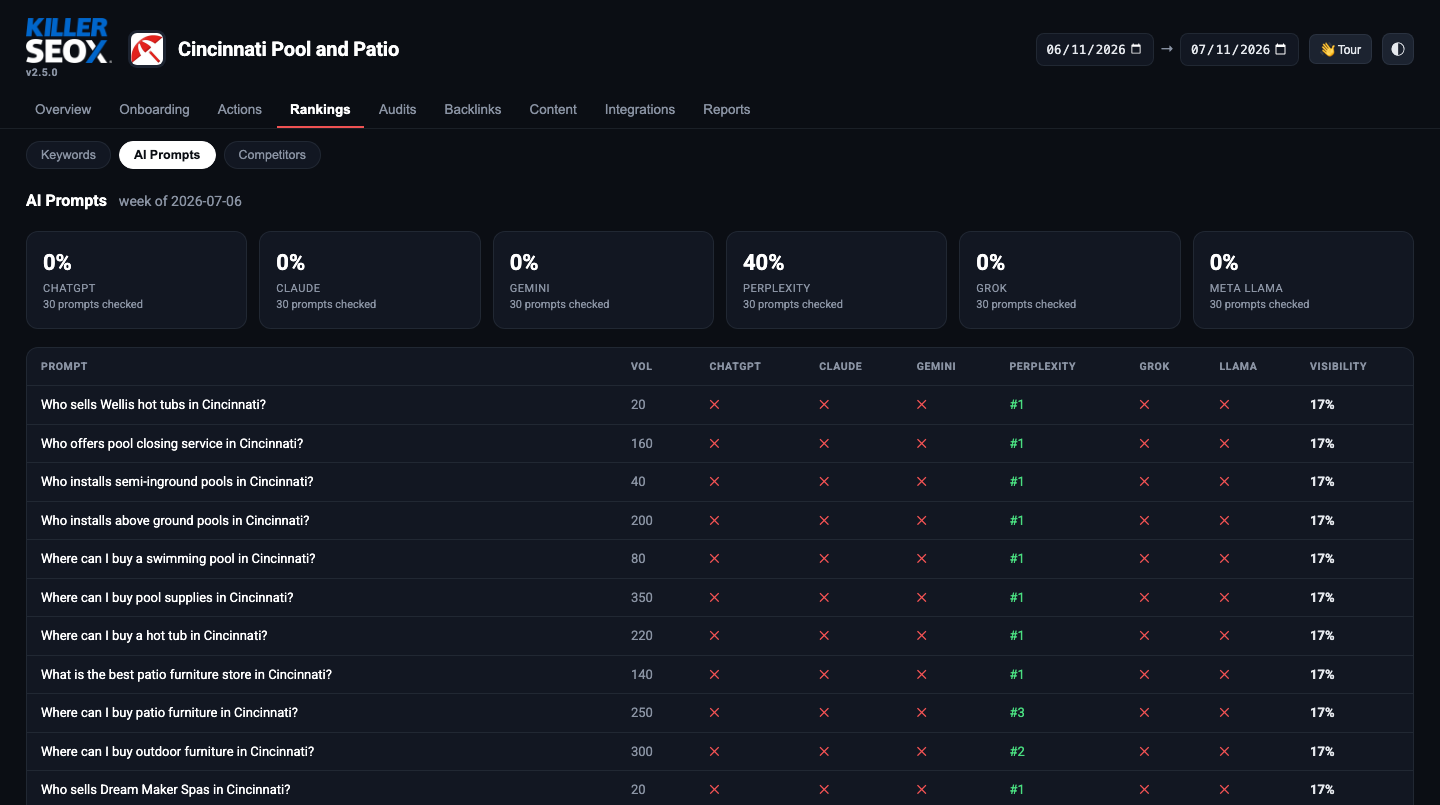Click the Llama X for Wellis hot tubs row

coord(1224,405)
